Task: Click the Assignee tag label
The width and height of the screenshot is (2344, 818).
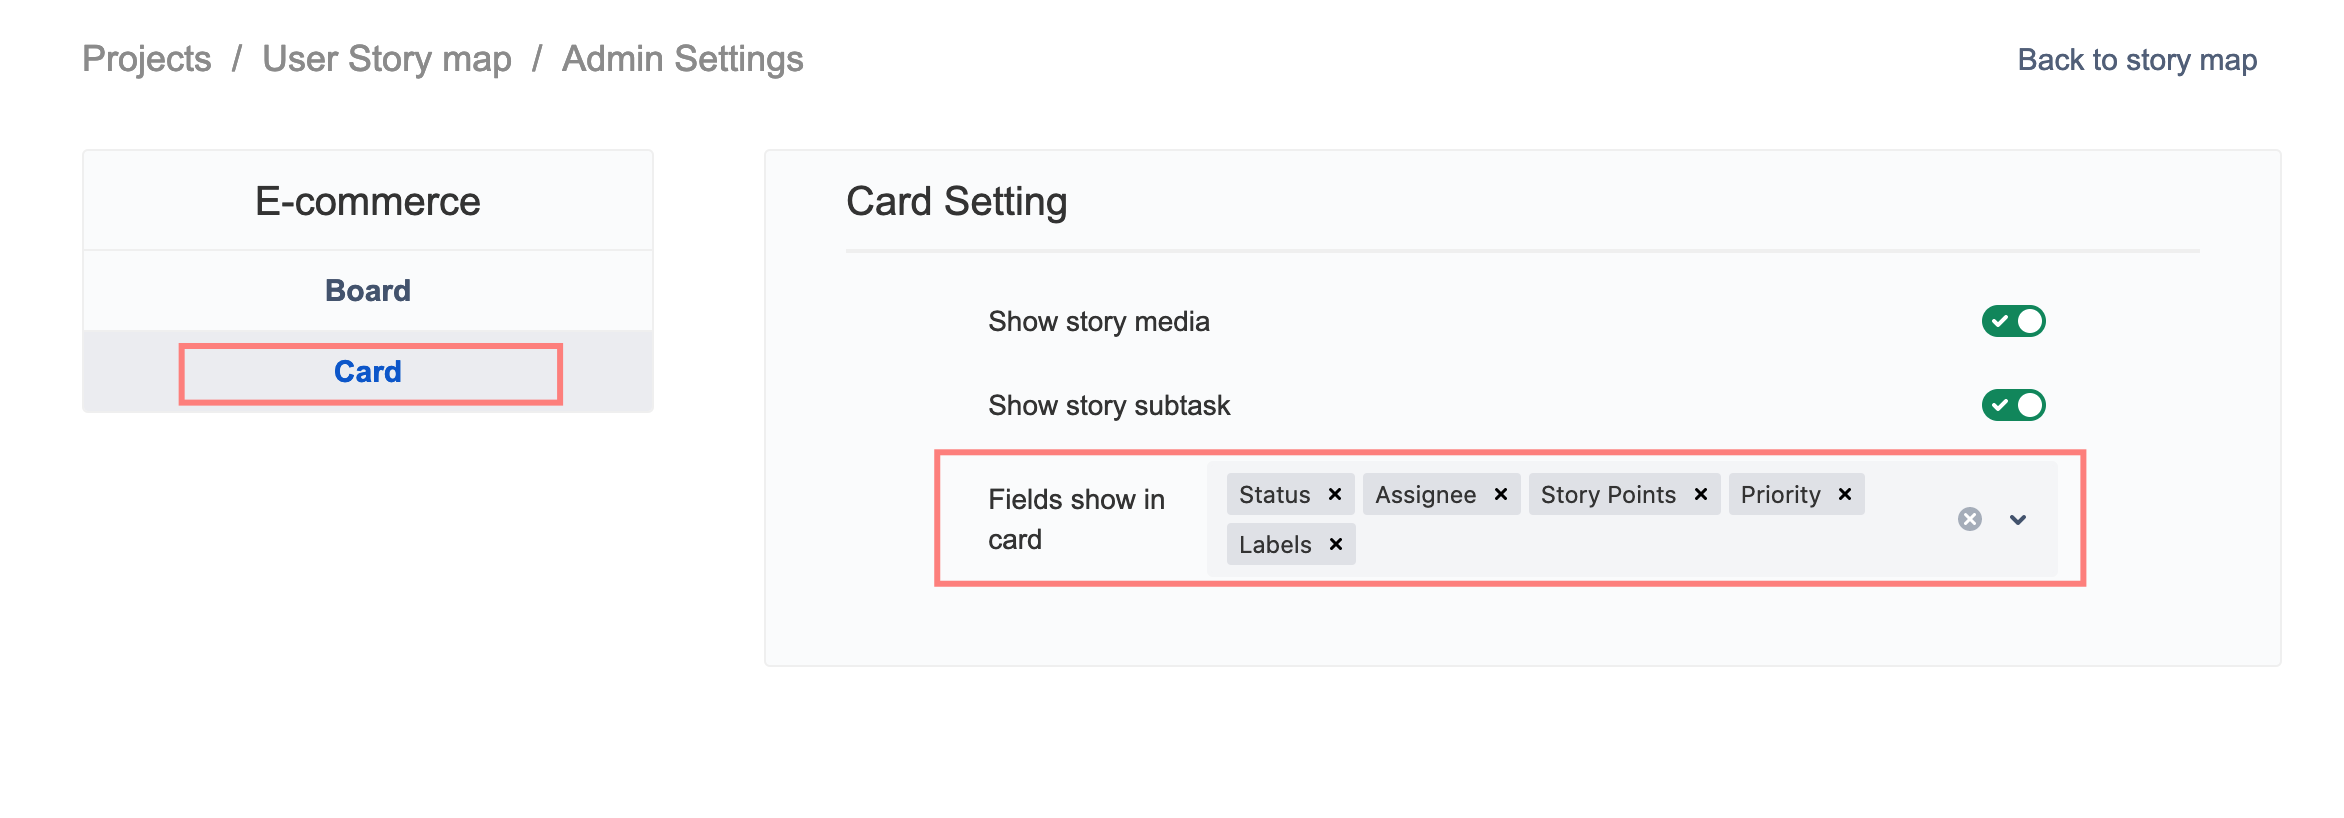Action: point(1425,495)
